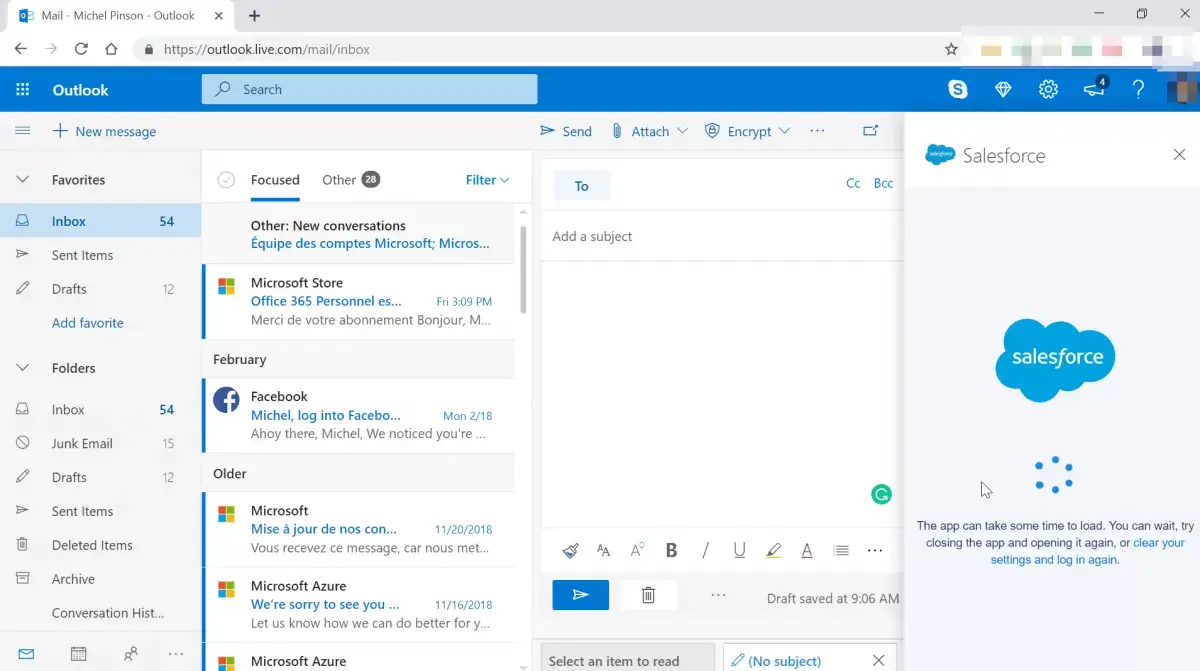Switch to the Calendar module

(x=78, y=654)
